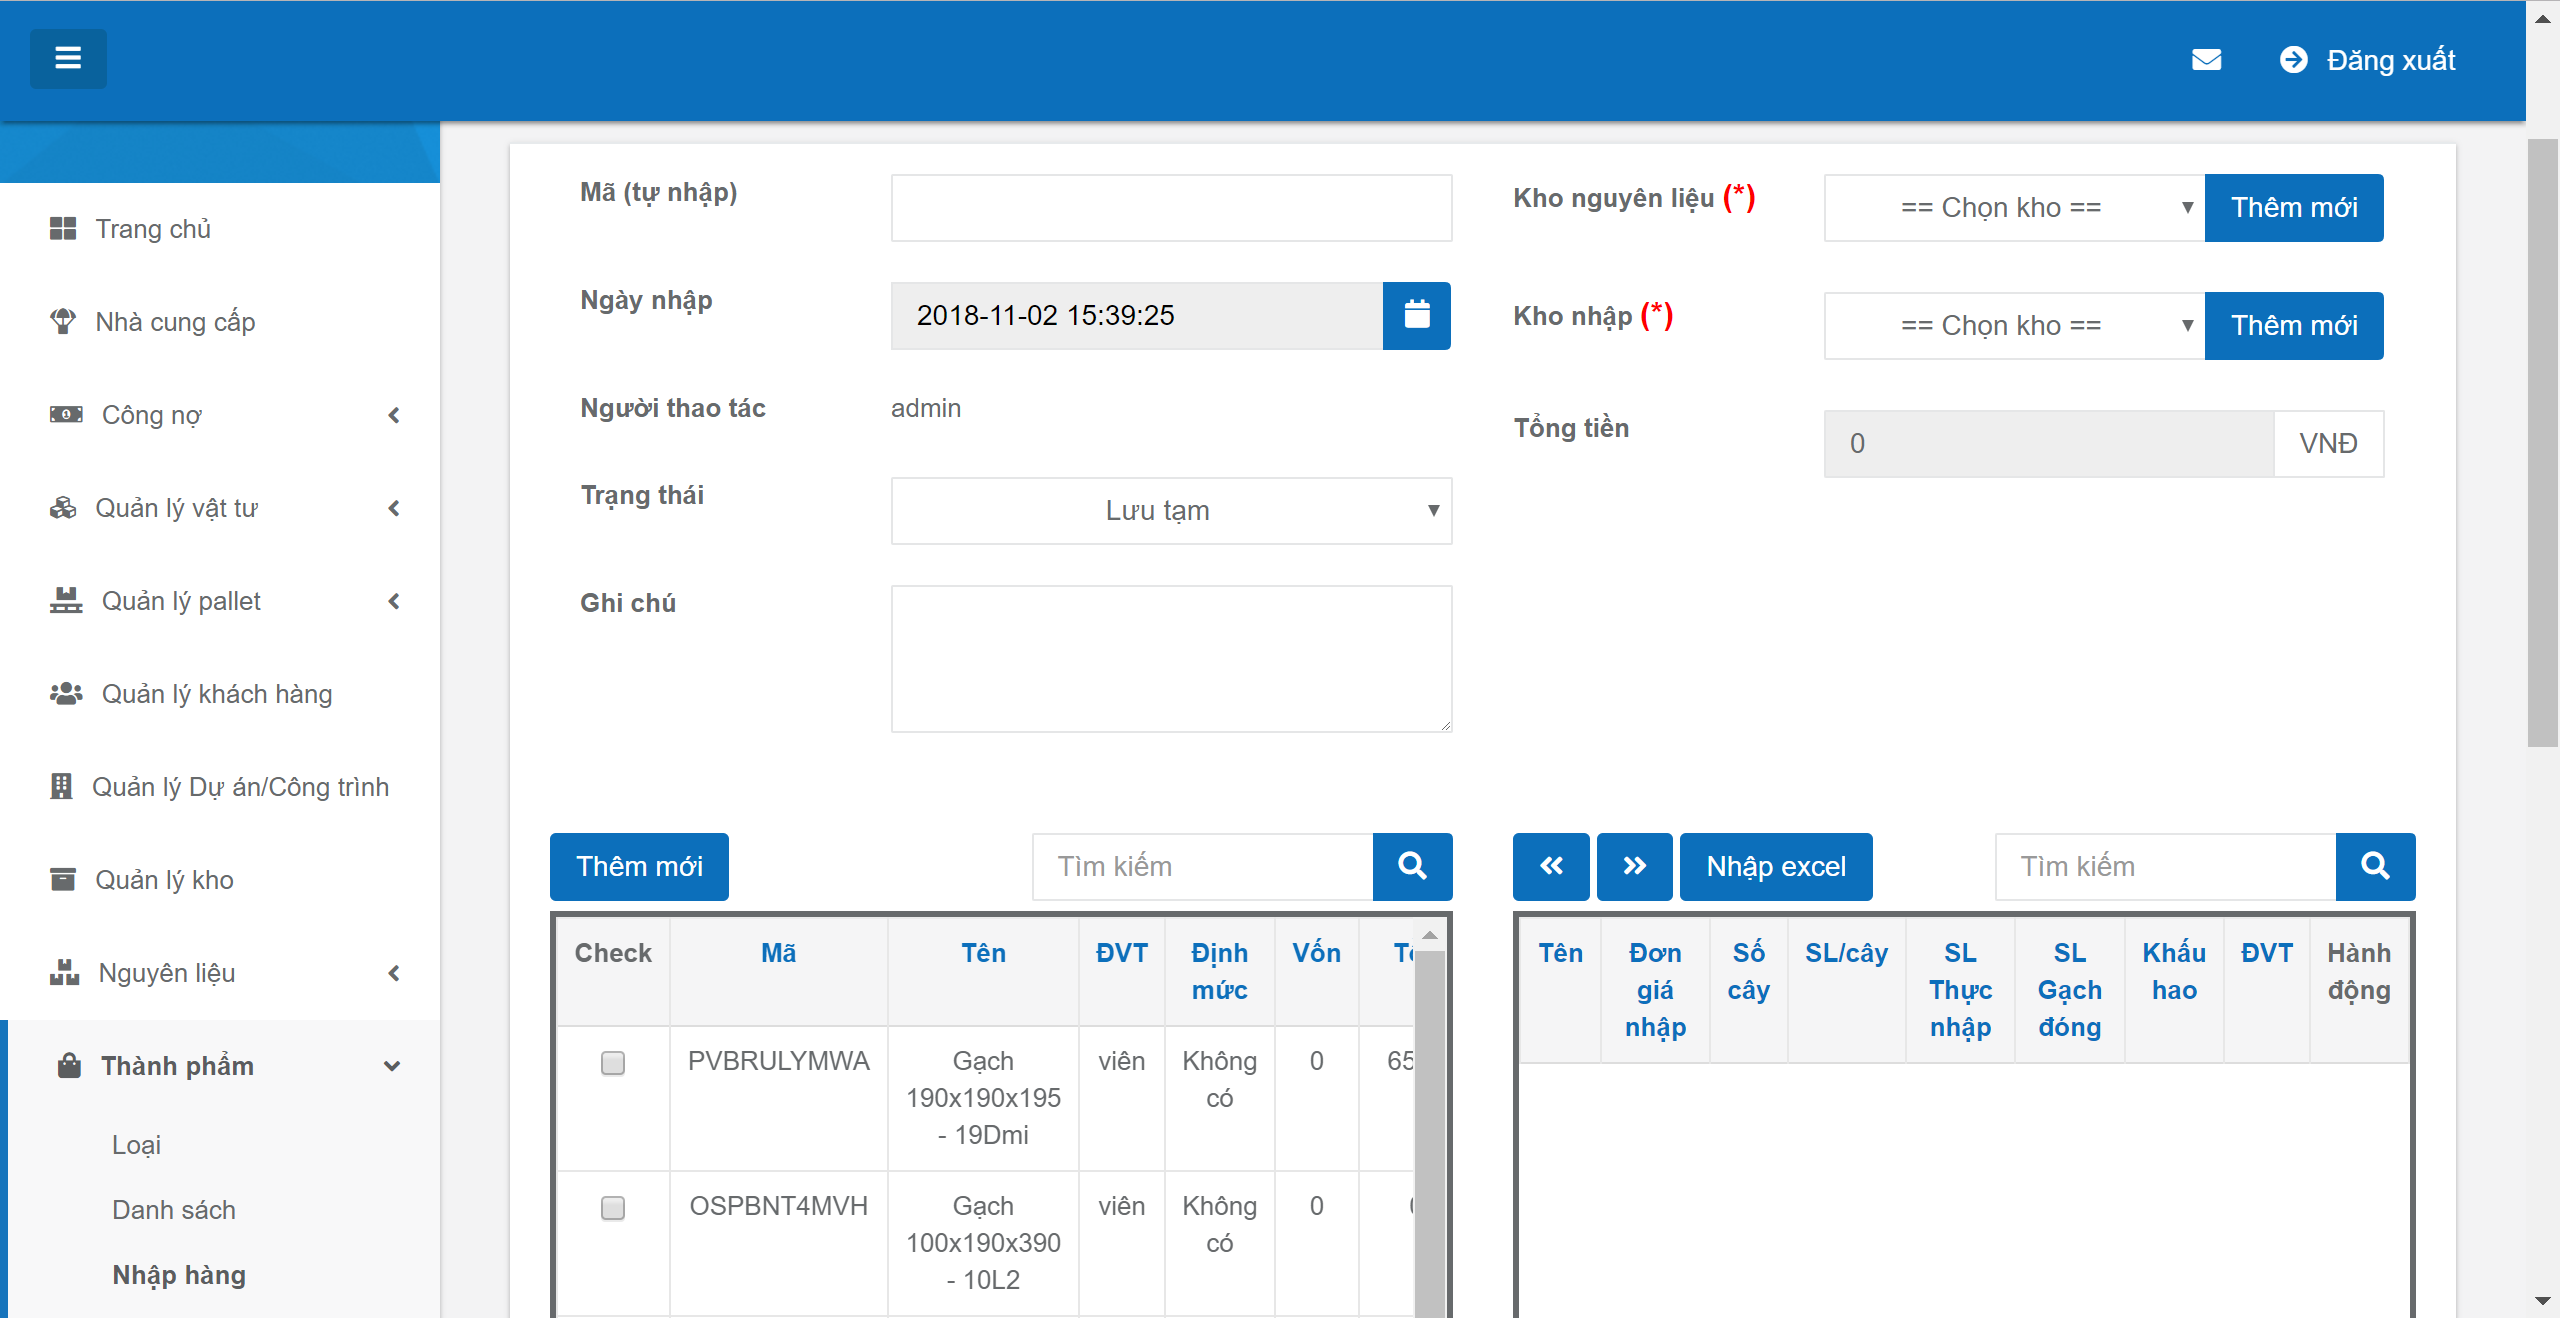Check the OSPBNT4MVH row checkbox
Image resolution: width=2560 pixels, height=1318 pixels.
click(613, 1208)
